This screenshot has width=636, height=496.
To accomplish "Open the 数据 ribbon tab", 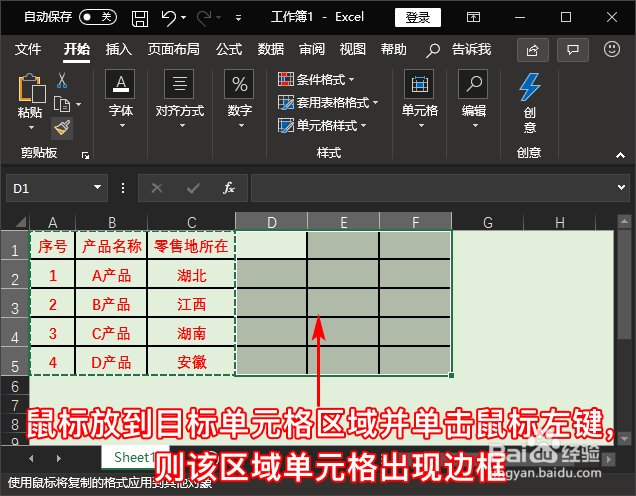I will (x=271, y=49).
